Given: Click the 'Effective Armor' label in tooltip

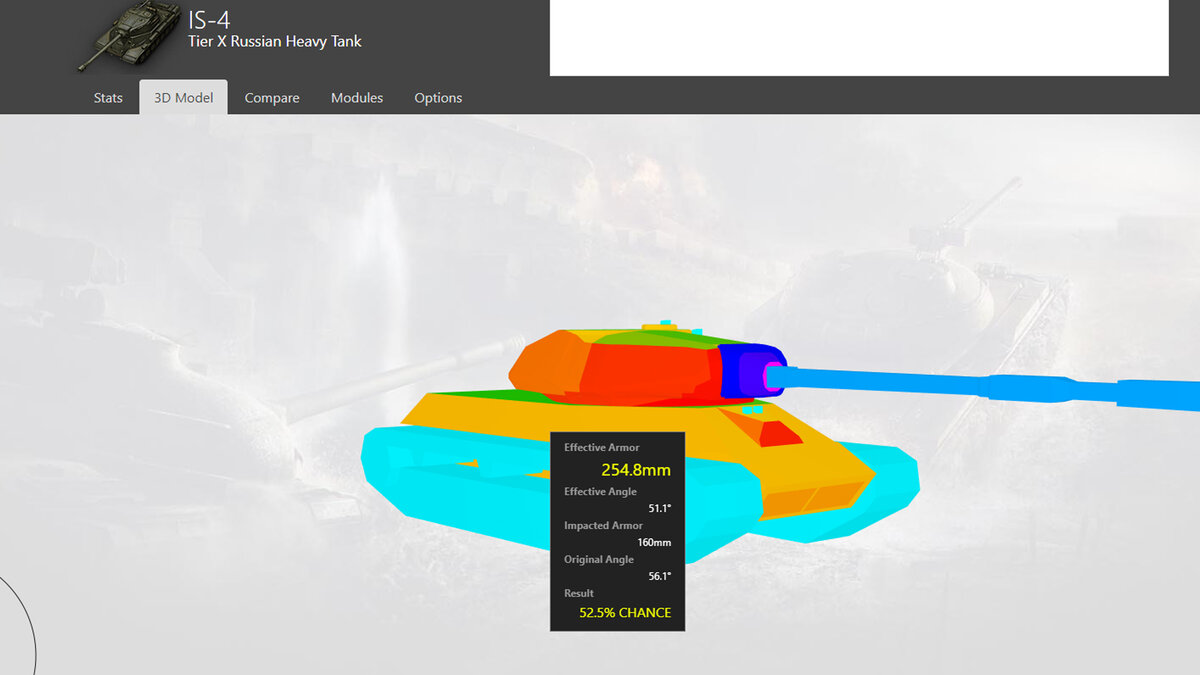Looking at the screenshot, I should [601, 447].
